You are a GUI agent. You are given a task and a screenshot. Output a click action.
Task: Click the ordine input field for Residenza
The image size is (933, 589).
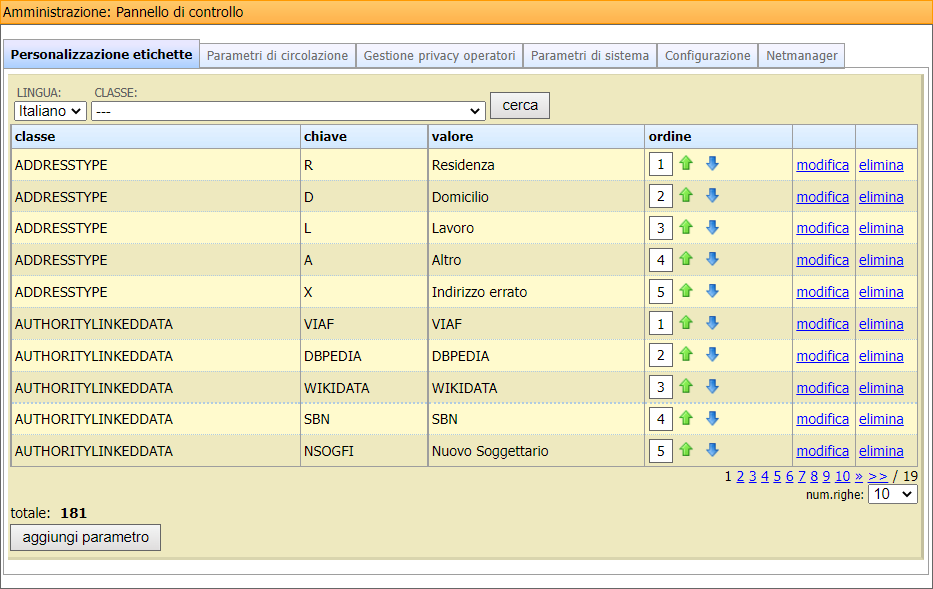click(660, 164)
